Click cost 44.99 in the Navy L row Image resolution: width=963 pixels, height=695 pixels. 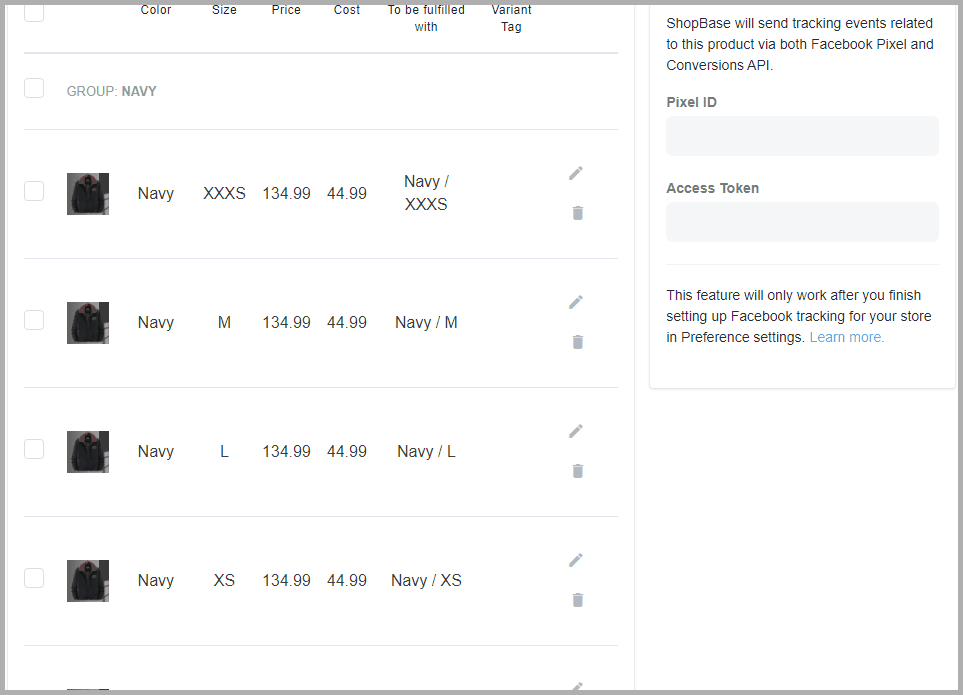[x=347, y=451]
